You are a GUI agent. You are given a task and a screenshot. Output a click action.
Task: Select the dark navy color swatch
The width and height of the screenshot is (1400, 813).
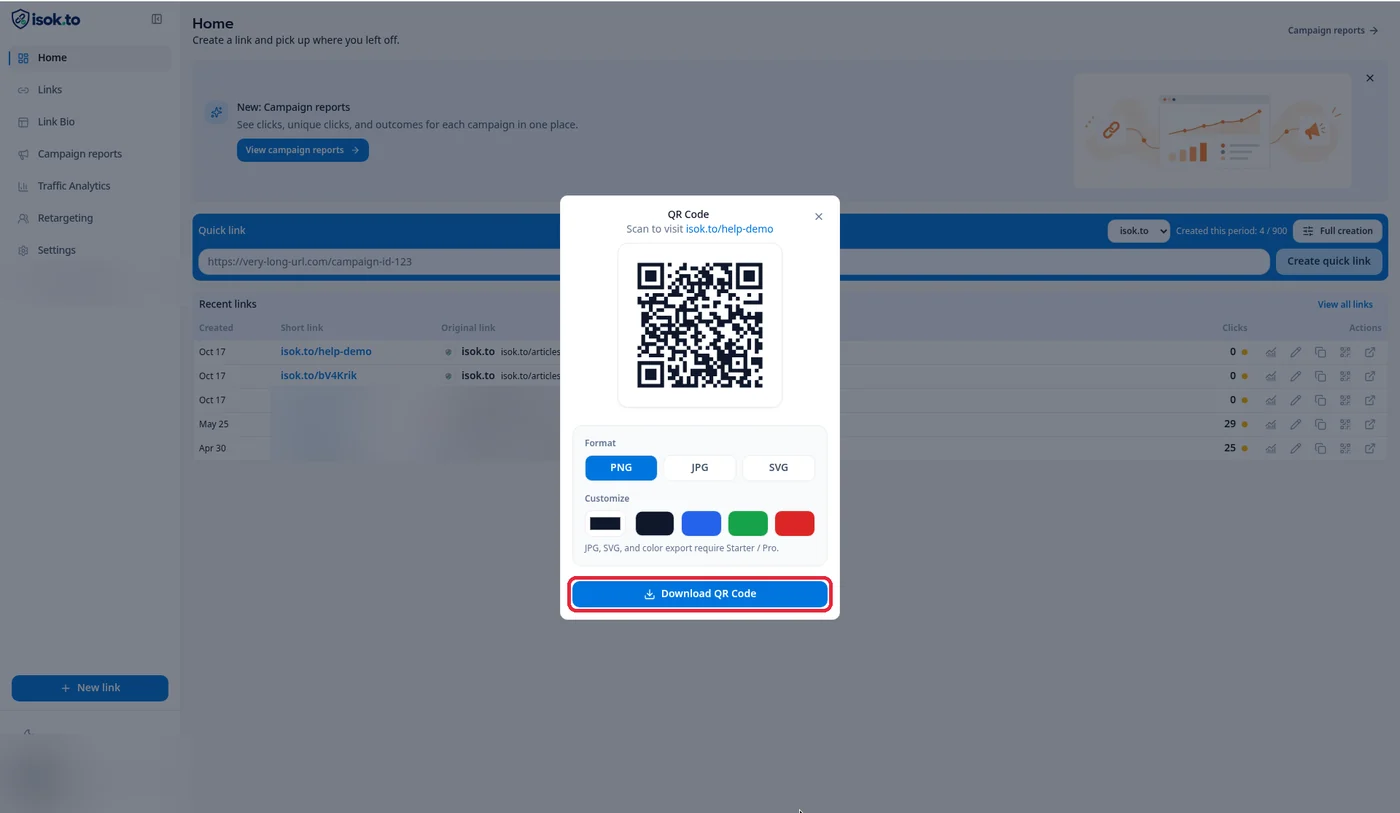(655, 523)
